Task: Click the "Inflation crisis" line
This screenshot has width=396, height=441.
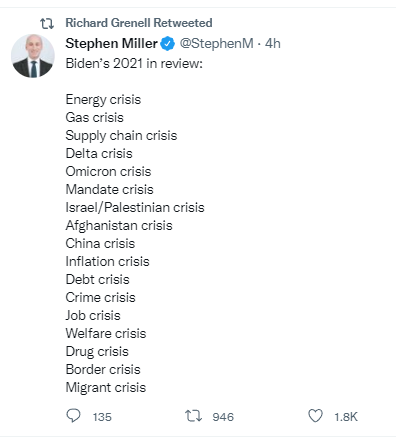Action: pos(107,261)
